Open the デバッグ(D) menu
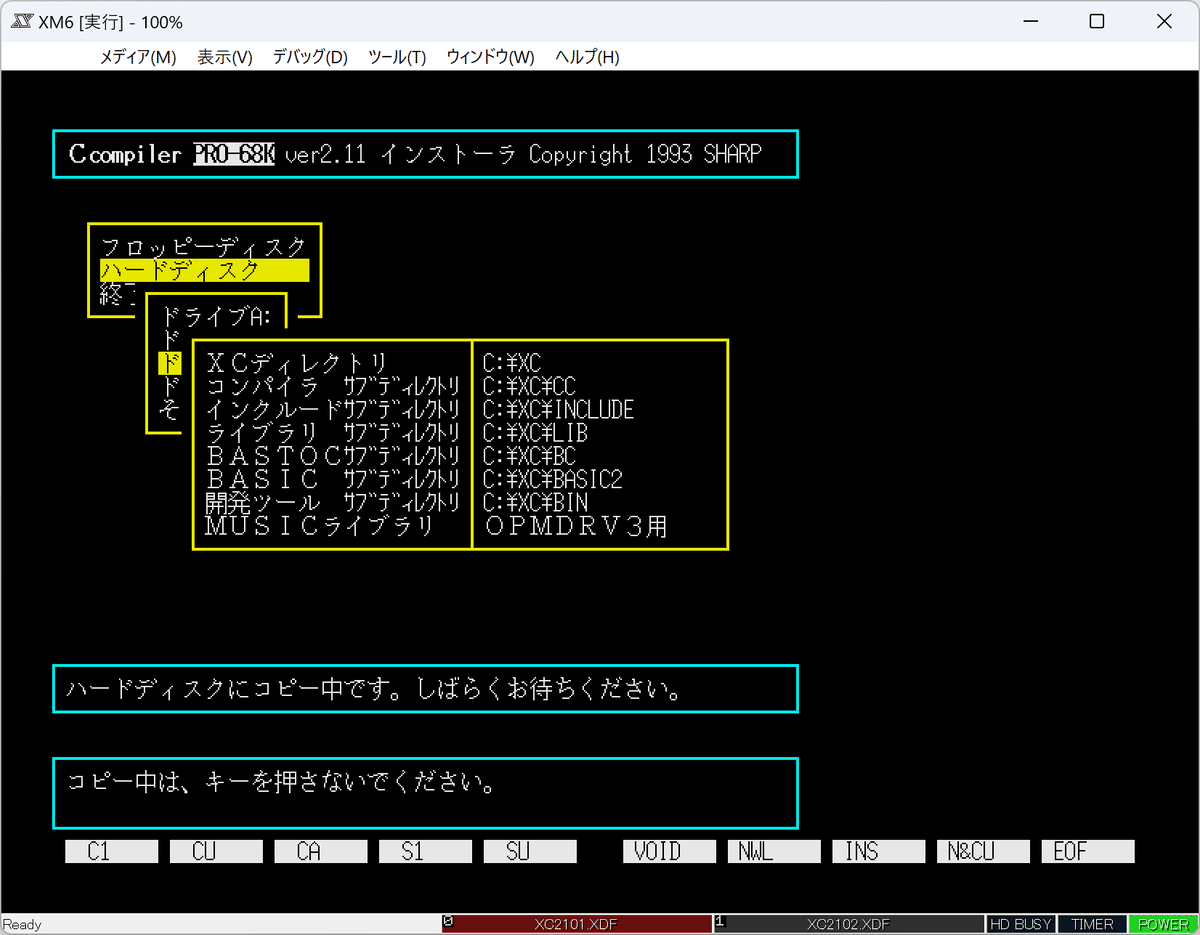This screenshot has width=1200, height=935. tap(310, 57)
